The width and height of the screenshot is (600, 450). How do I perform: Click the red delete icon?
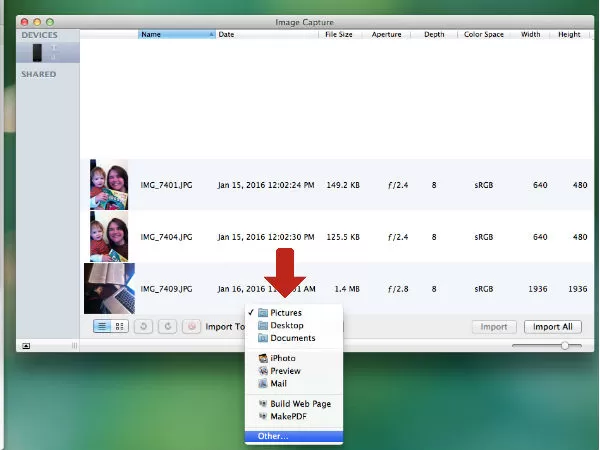(x=192, y=326)
